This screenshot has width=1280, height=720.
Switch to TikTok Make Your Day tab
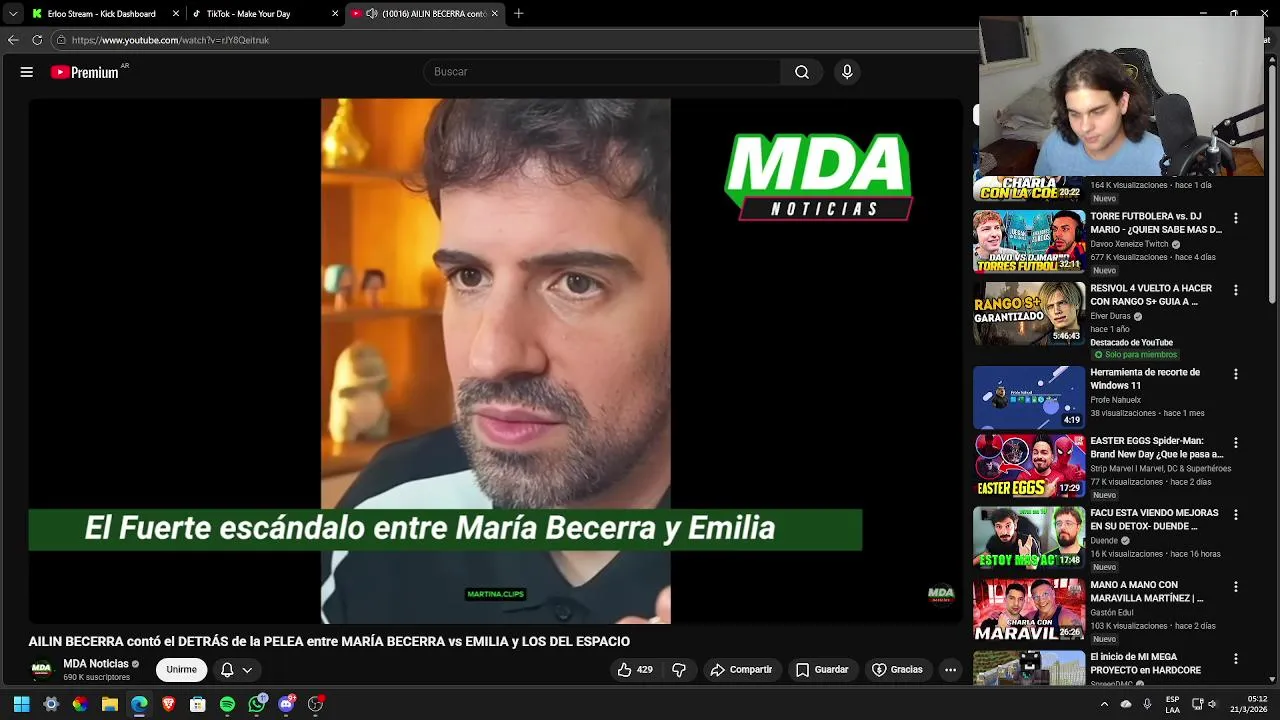265,14
